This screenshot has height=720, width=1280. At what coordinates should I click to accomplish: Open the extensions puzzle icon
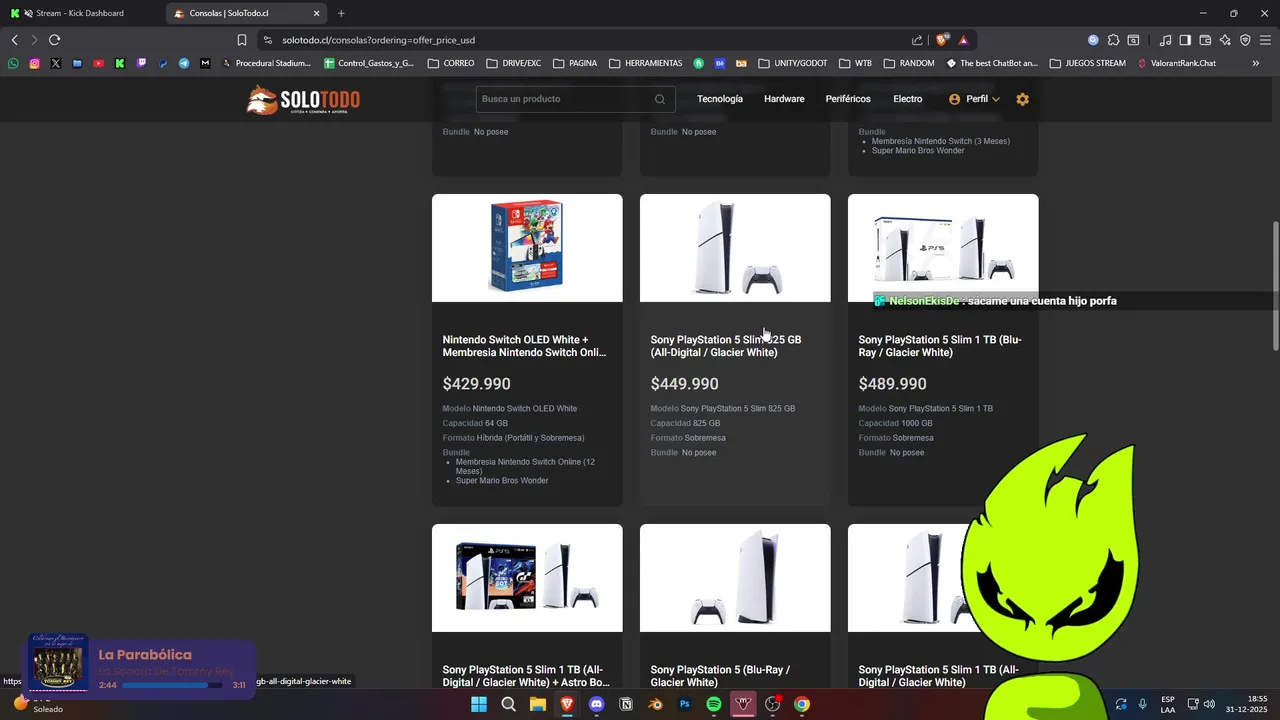tap(1113, 40)
